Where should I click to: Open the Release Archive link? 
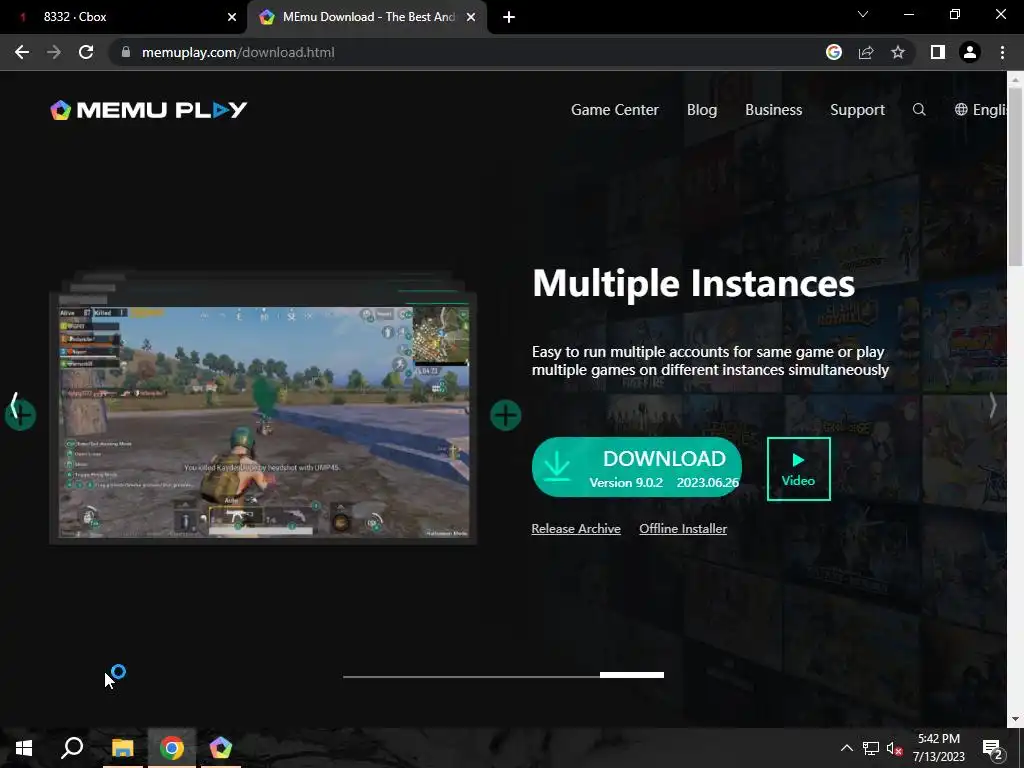point(576,528)
